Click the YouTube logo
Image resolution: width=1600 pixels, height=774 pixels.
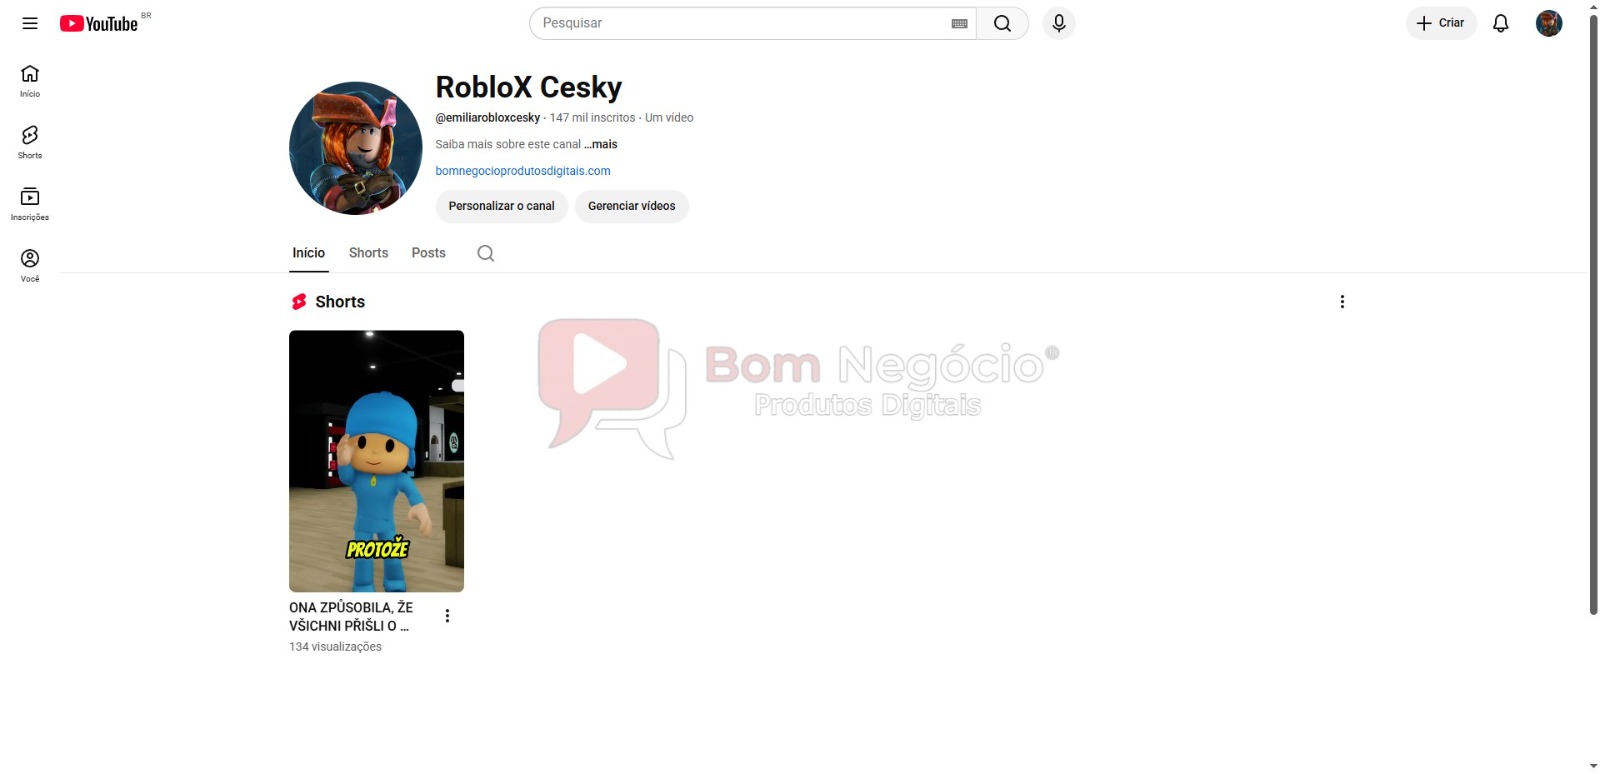pos(99,23)
